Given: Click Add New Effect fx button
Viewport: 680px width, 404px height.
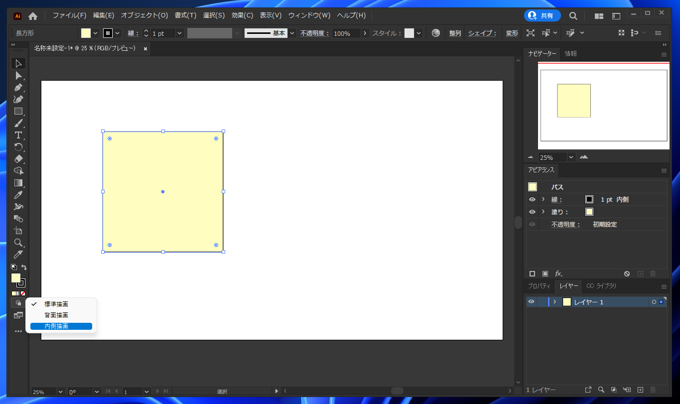Looking at the screenshot, I should coord(559,274).
